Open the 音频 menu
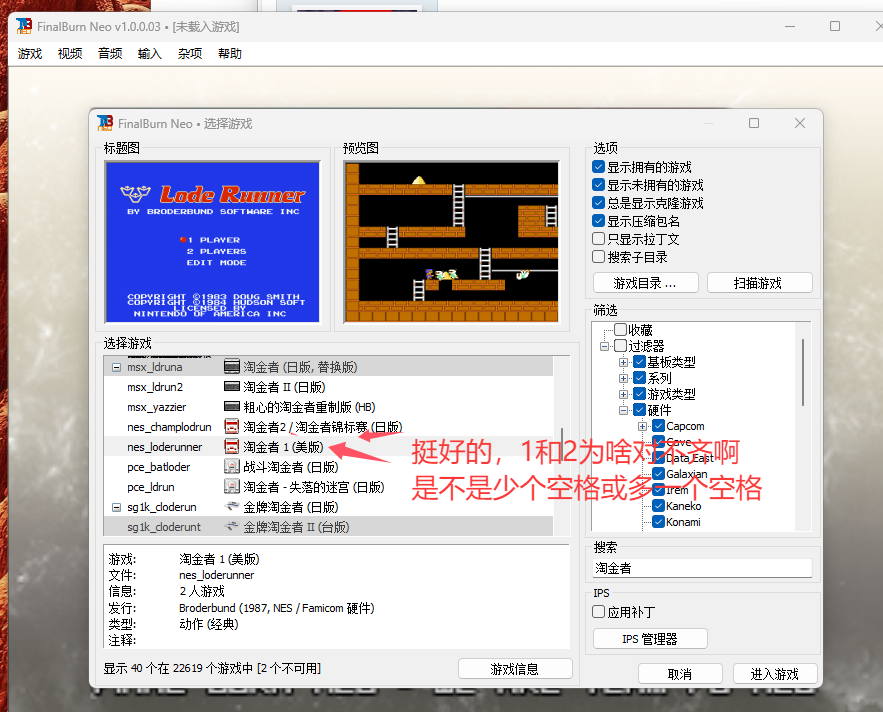This screenshot has height=712, width=883. 110,54
